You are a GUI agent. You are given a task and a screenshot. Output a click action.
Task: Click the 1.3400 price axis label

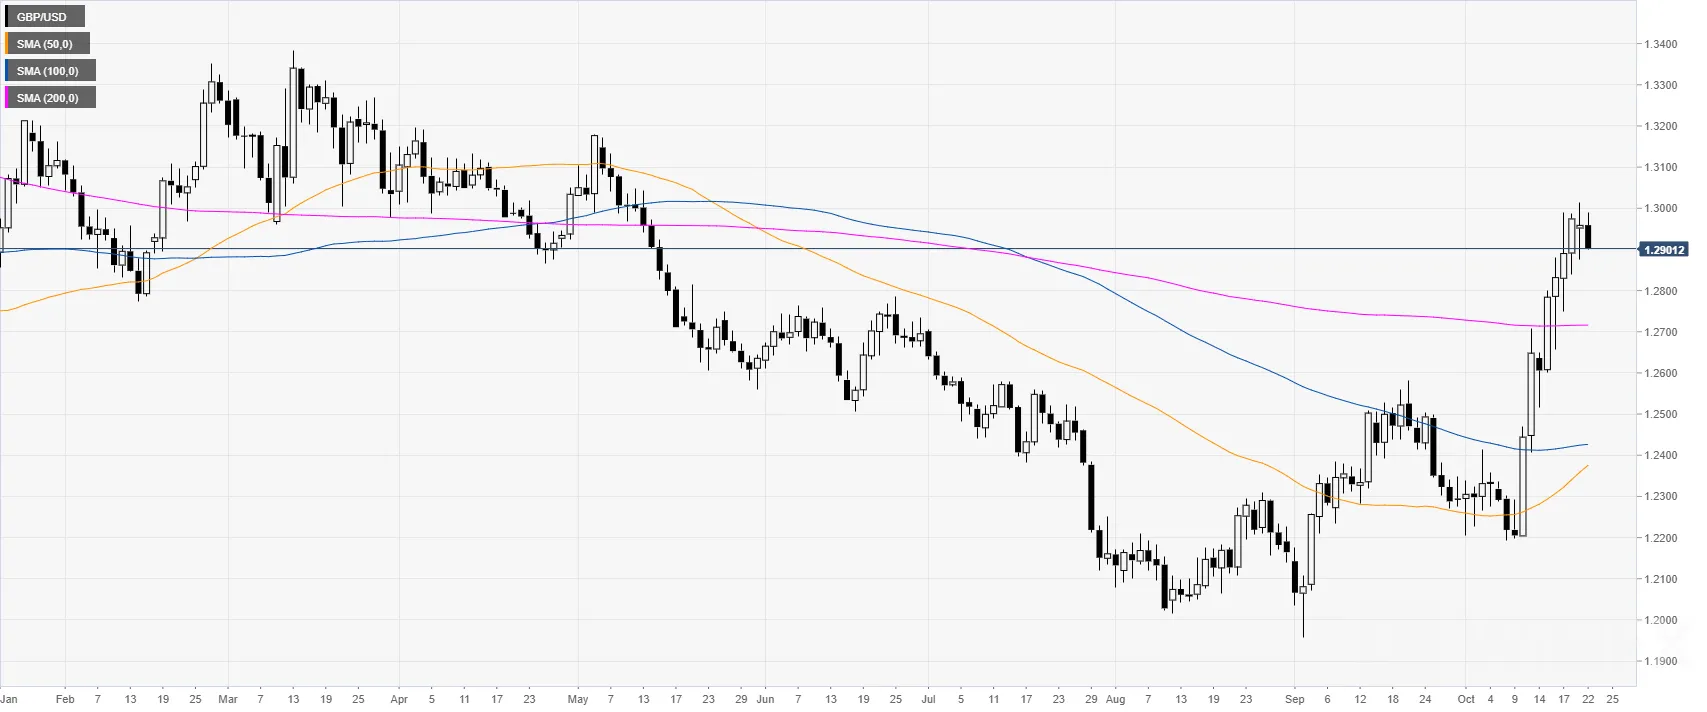(1661, 44)
